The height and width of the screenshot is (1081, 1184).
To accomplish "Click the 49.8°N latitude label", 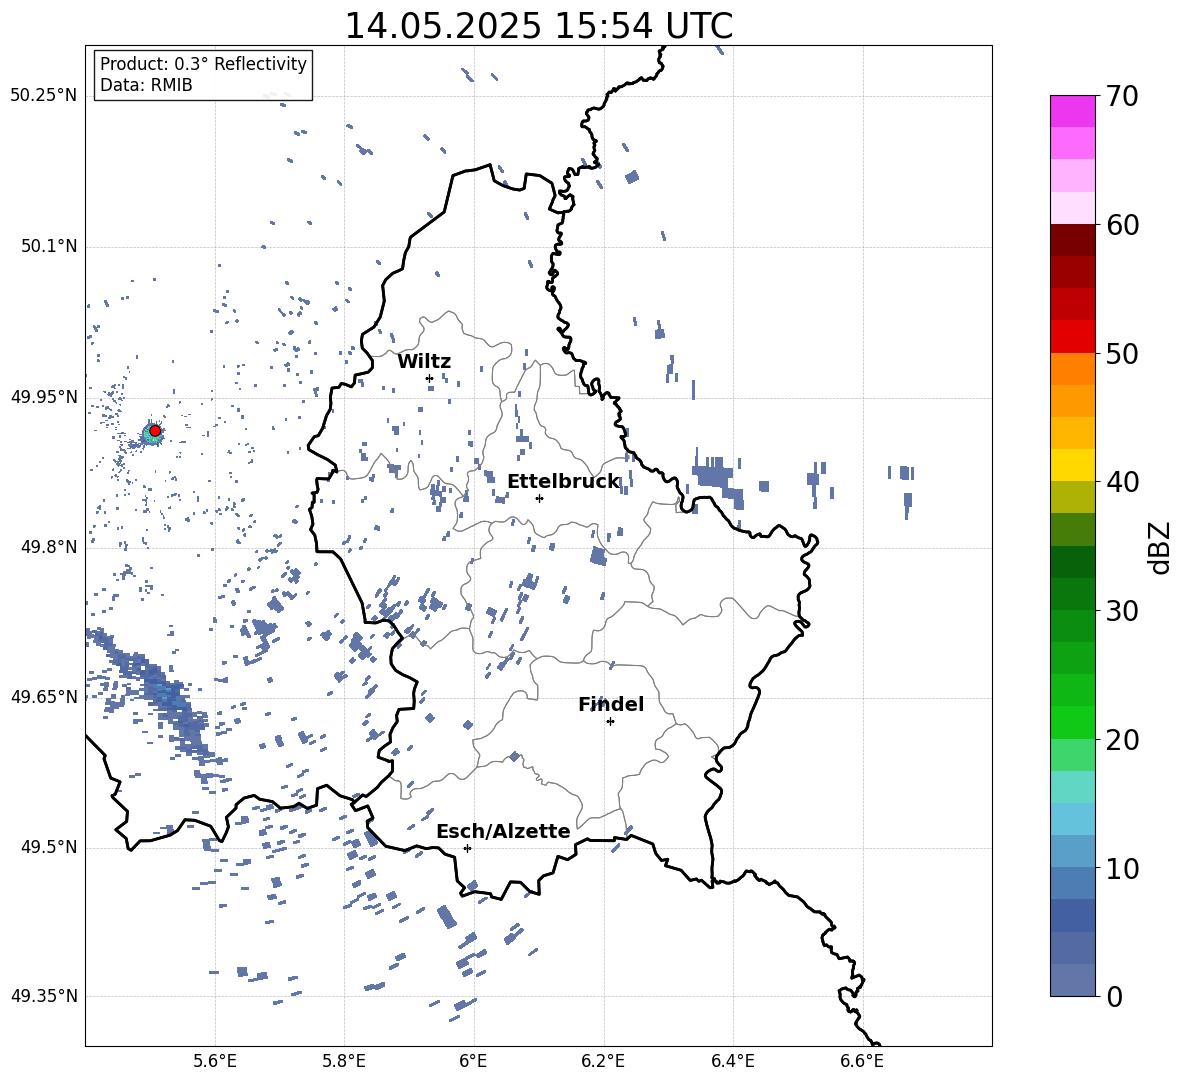I will [x=49, y=547].
